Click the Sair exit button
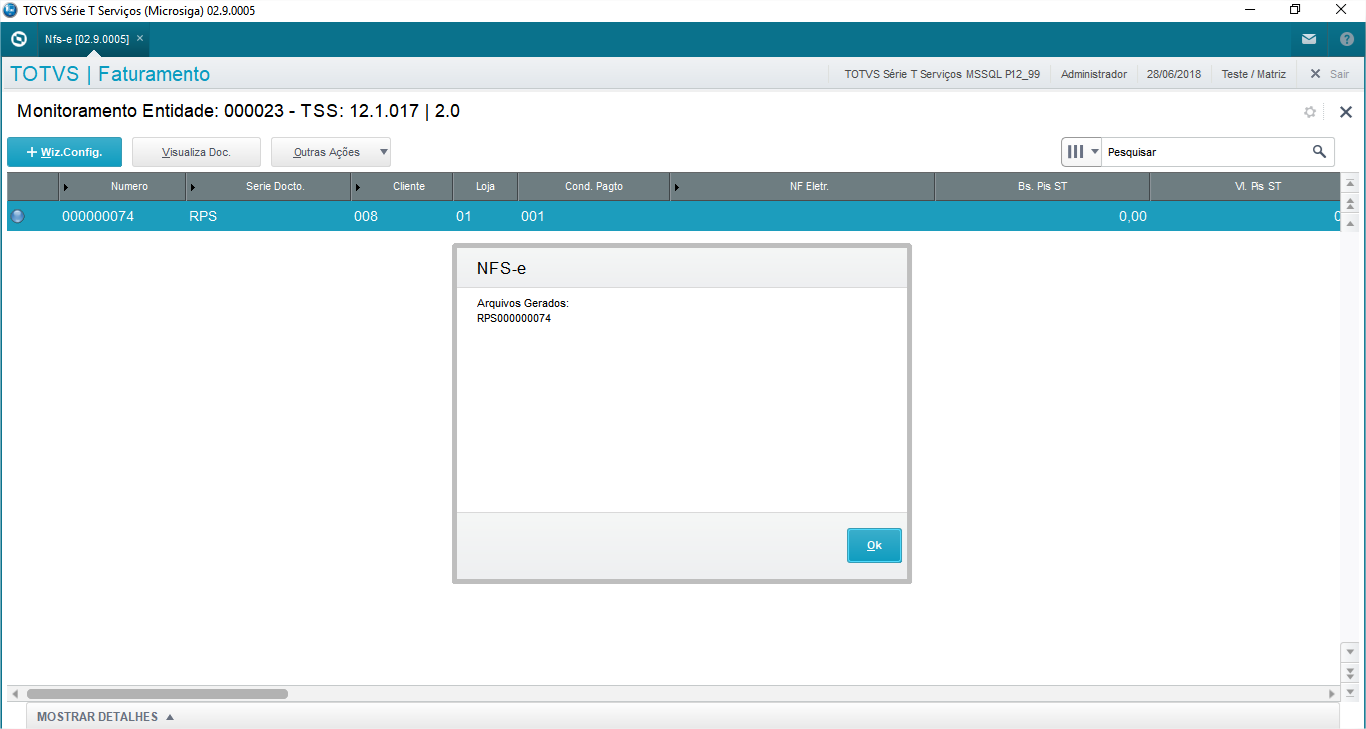 [x=1330, y=74]
